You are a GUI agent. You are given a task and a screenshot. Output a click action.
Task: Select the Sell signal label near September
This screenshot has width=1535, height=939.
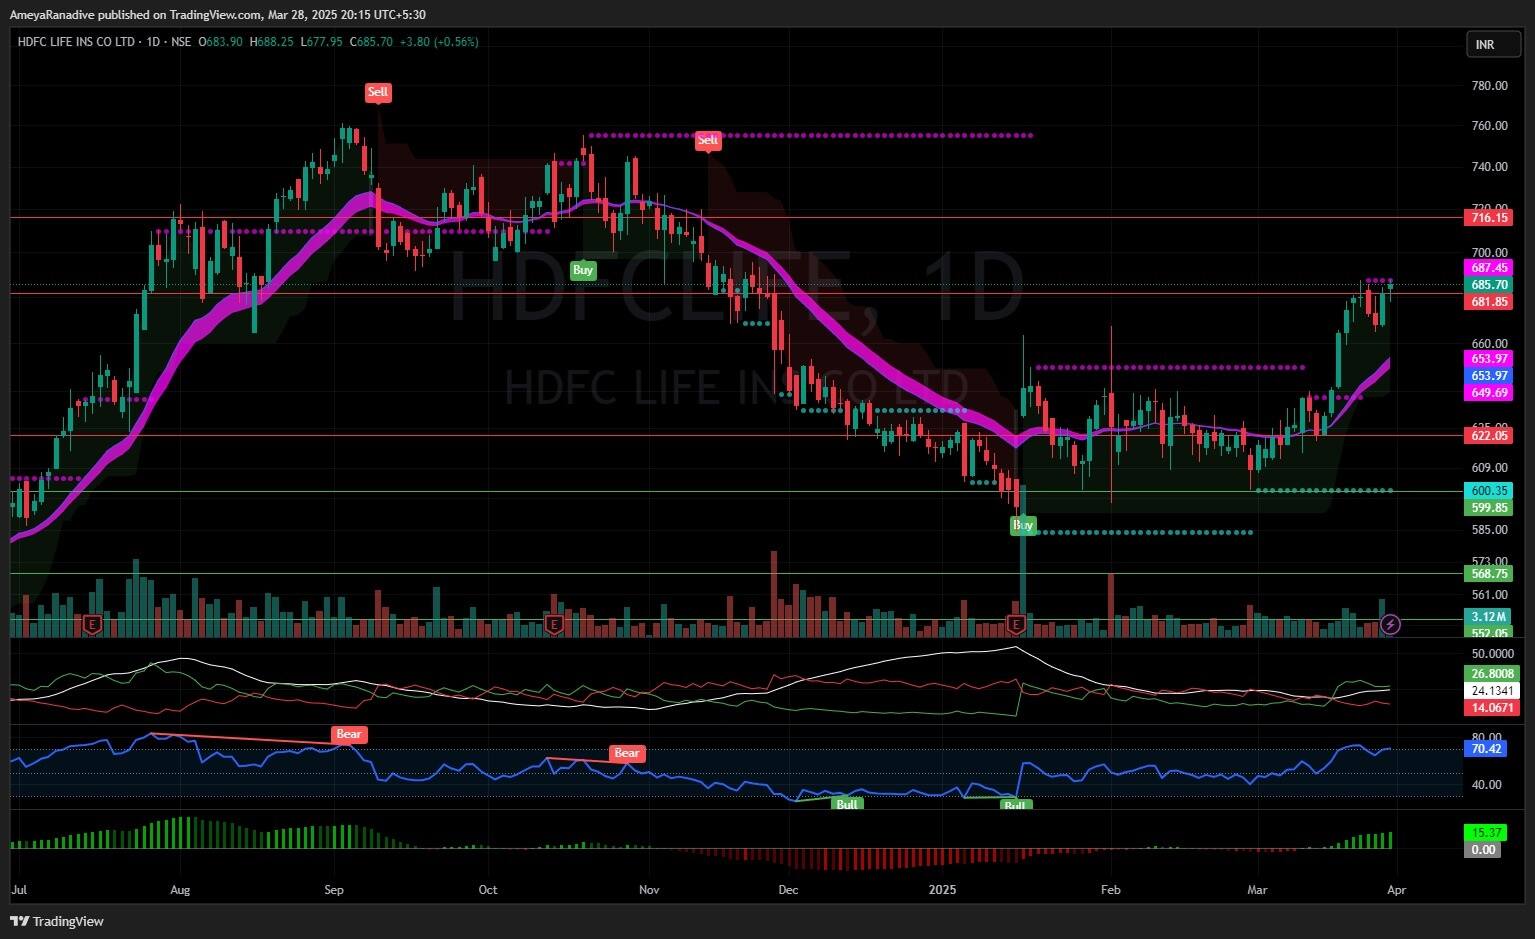(377, 93)
